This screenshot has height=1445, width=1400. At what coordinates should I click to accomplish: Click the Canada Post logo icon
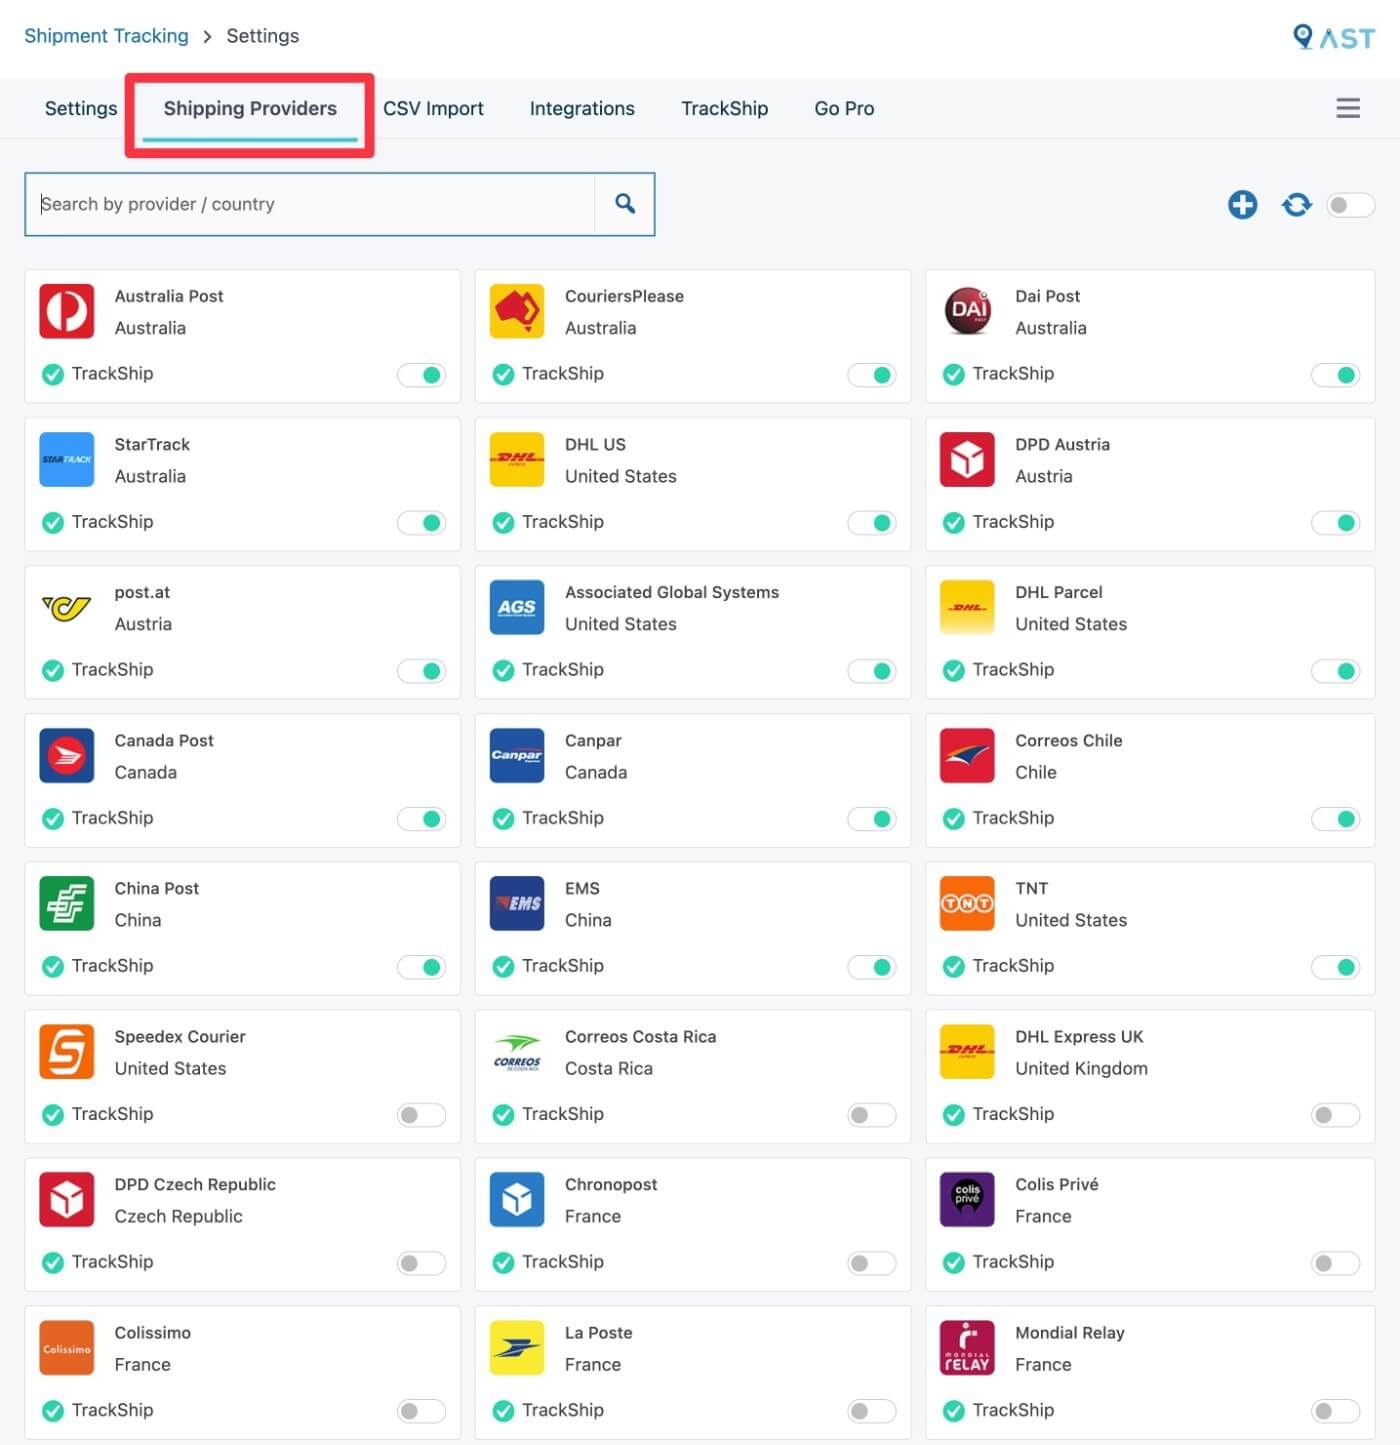point(66,755)
